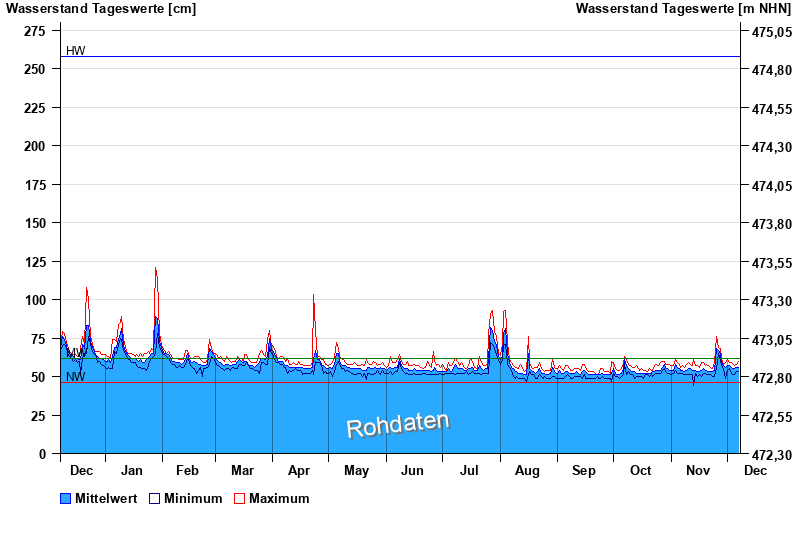Select the Nov month label on the x-axis
Image resolution: width=800 pixels, height=550 pixels.
click(696, 470)
